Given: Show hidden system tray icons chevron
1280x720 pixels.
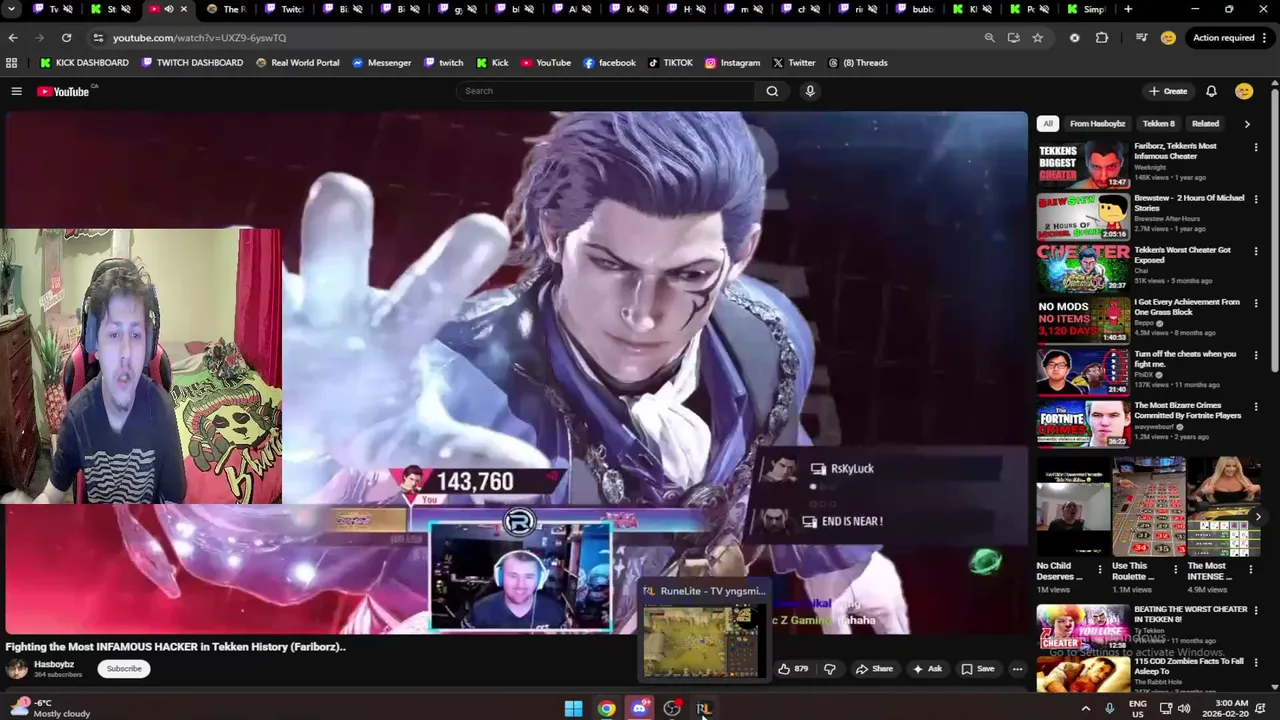Looking at the screenshot, I should click(x=1086, y=709).
